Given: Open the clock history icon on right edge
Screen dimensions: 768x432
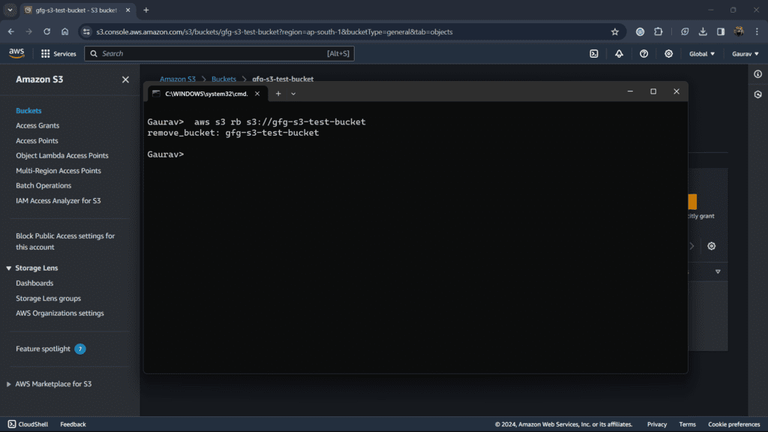Looking at the screenshot, I should point(758,95).
